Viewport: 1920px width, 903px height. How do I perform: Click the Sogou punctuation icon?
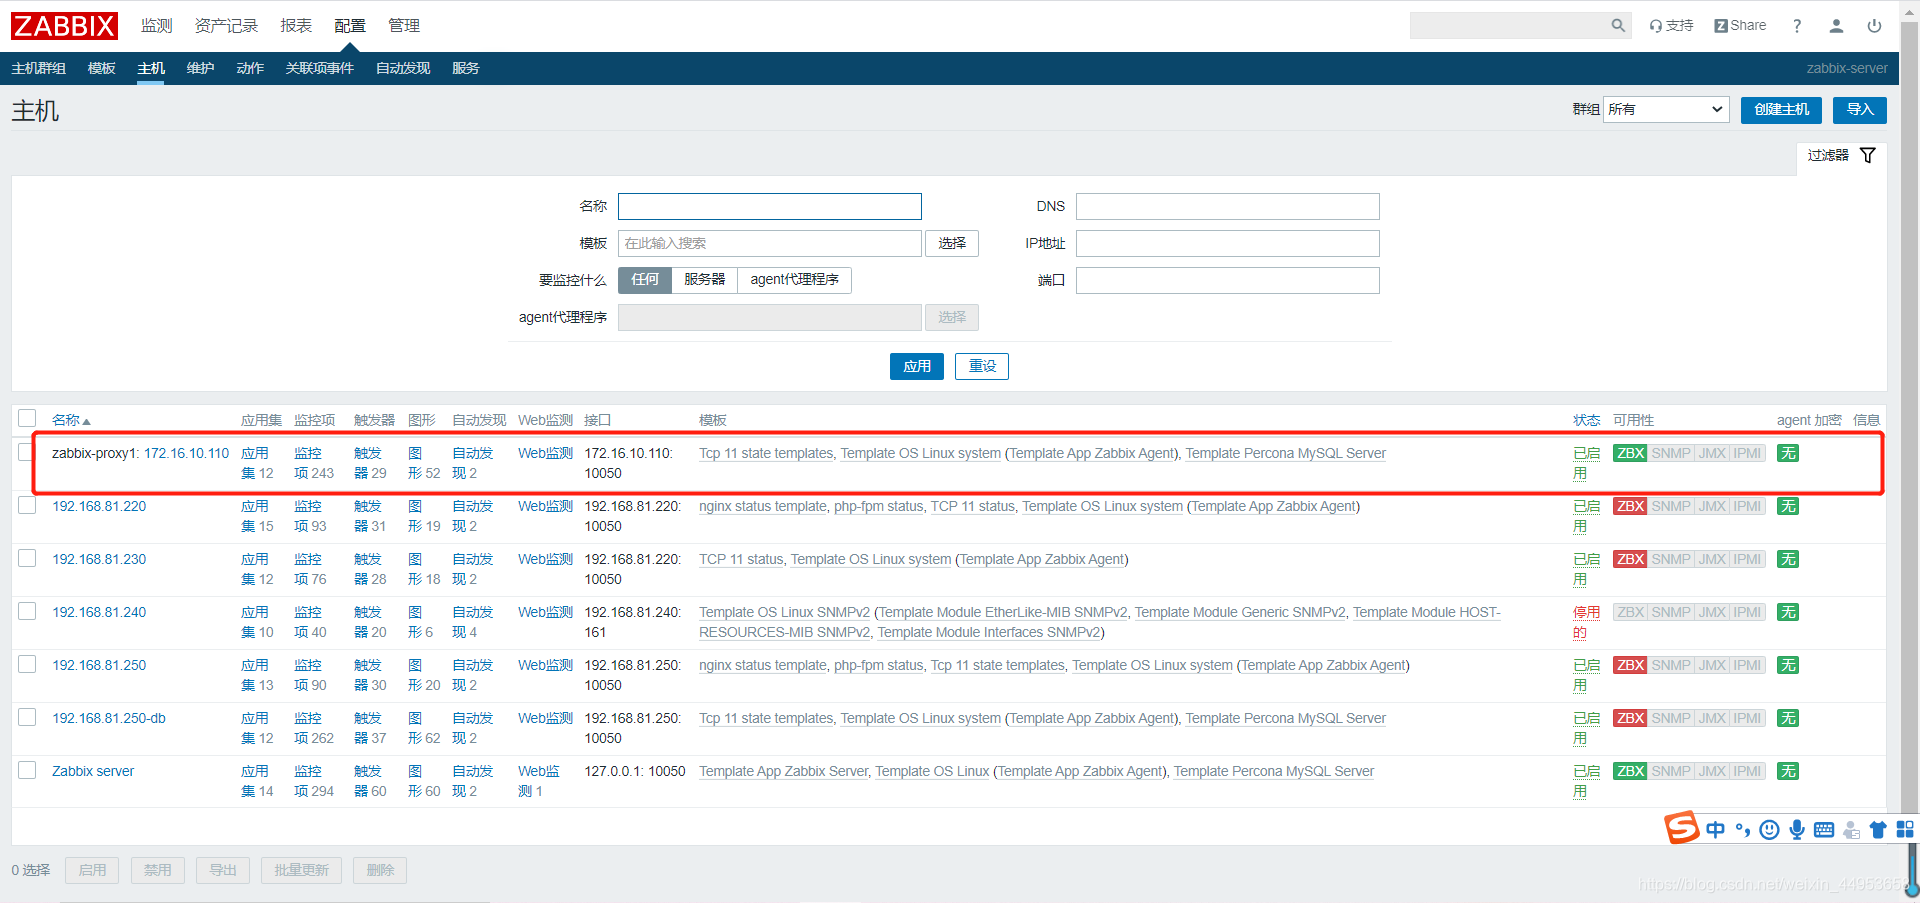coord(1743,829)
